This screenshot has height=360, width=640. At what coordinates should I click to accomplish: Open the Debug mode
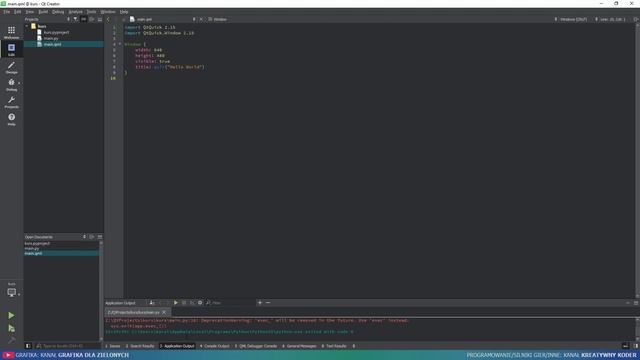pyautogui.click(x=11, y=84)
